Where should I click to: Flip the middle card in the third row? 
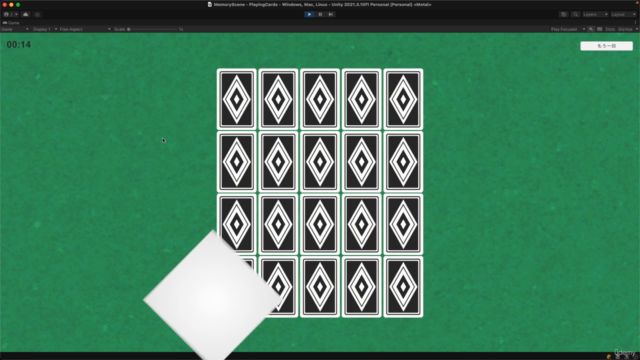320,224
